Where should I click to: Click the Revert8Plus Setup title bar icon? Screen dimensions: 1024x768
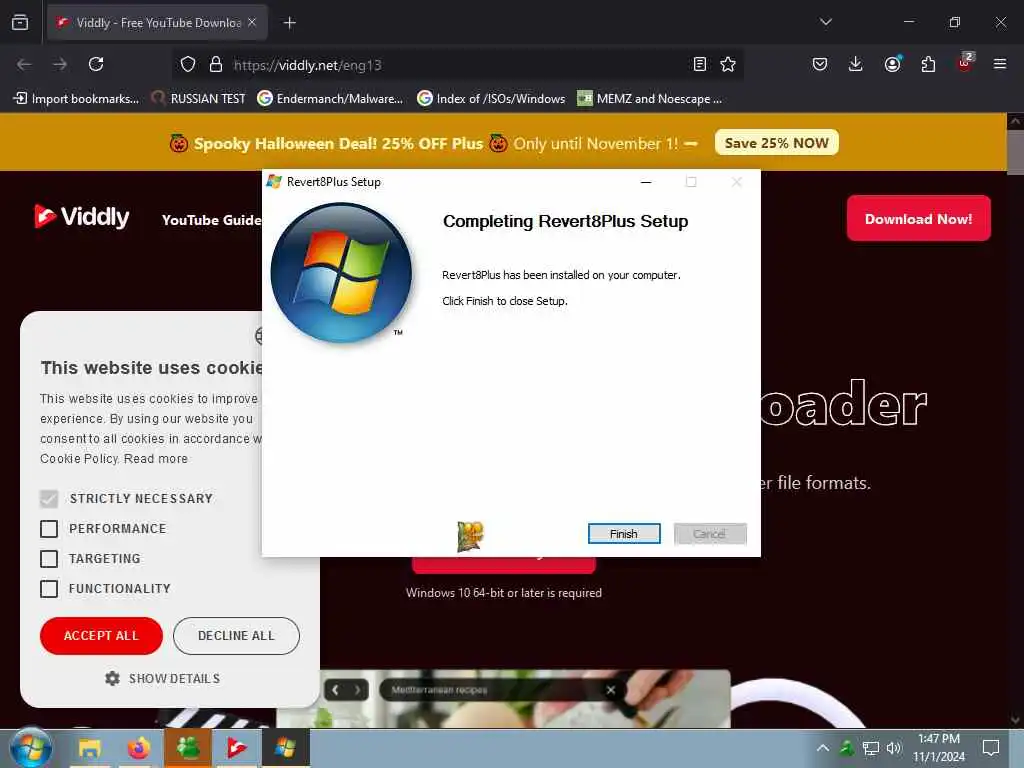(x=274, y=182)
